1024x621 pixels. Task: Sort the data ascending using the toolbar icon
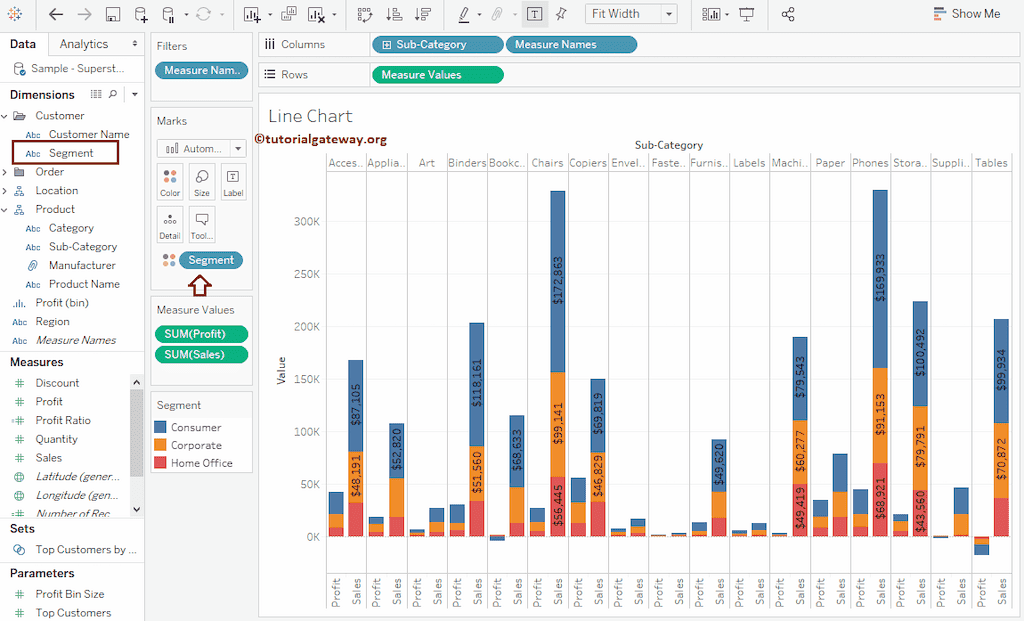[x=395, y=14]
